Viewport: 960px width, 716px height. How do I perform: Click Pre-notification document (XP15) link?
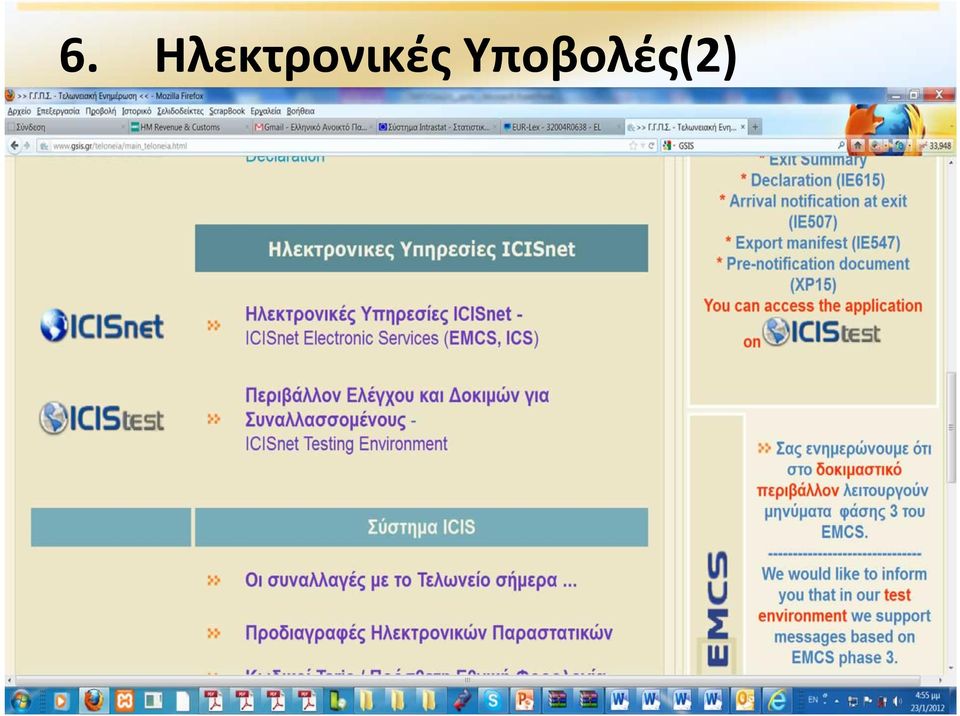point(817,274)
